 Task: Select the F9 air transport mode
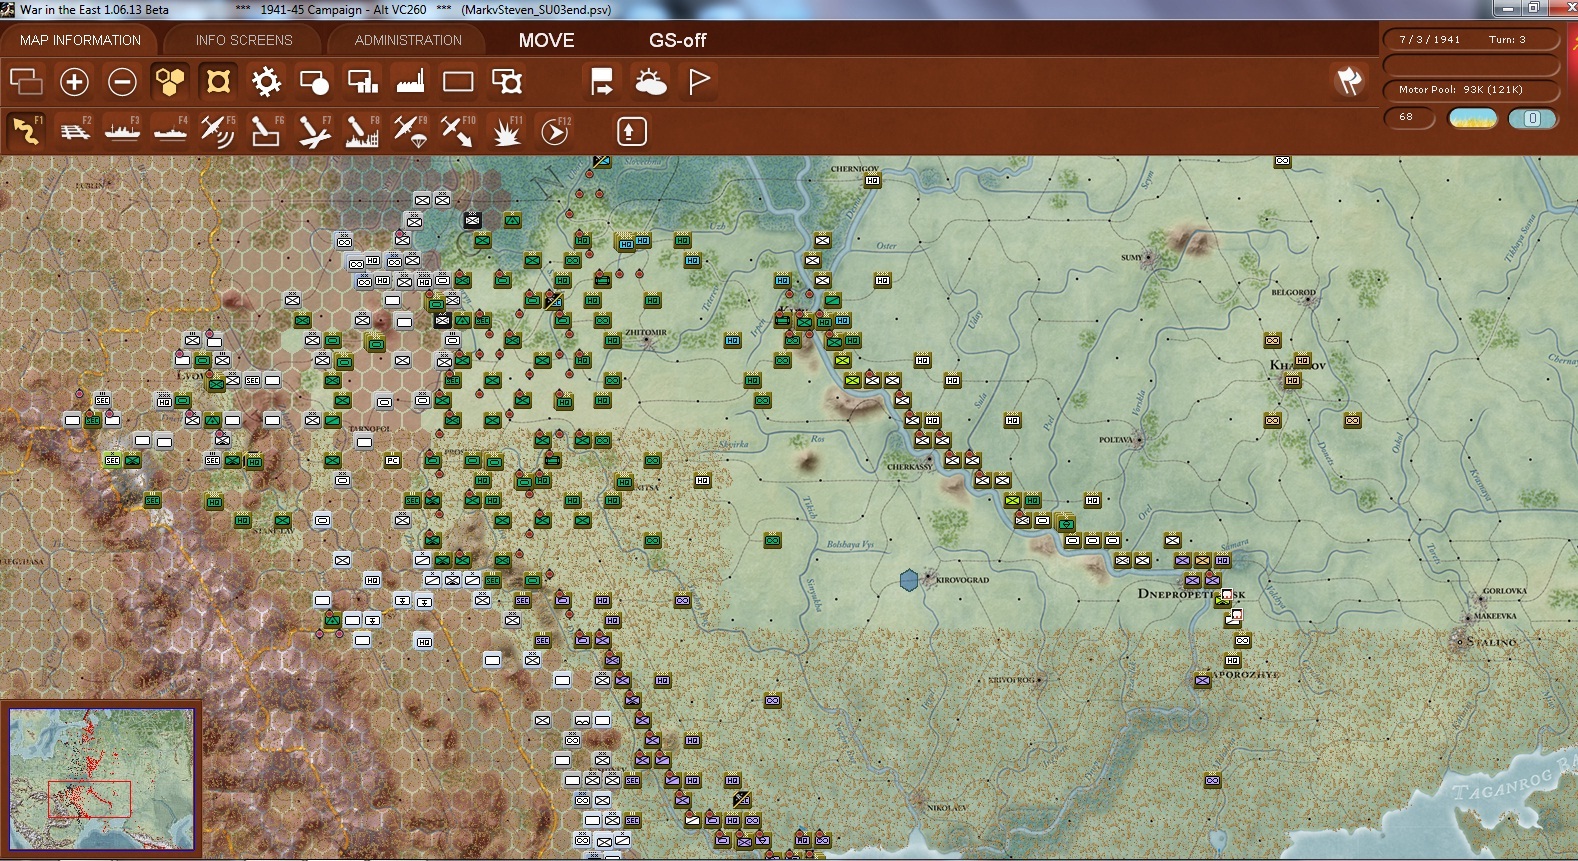(410, 131)
